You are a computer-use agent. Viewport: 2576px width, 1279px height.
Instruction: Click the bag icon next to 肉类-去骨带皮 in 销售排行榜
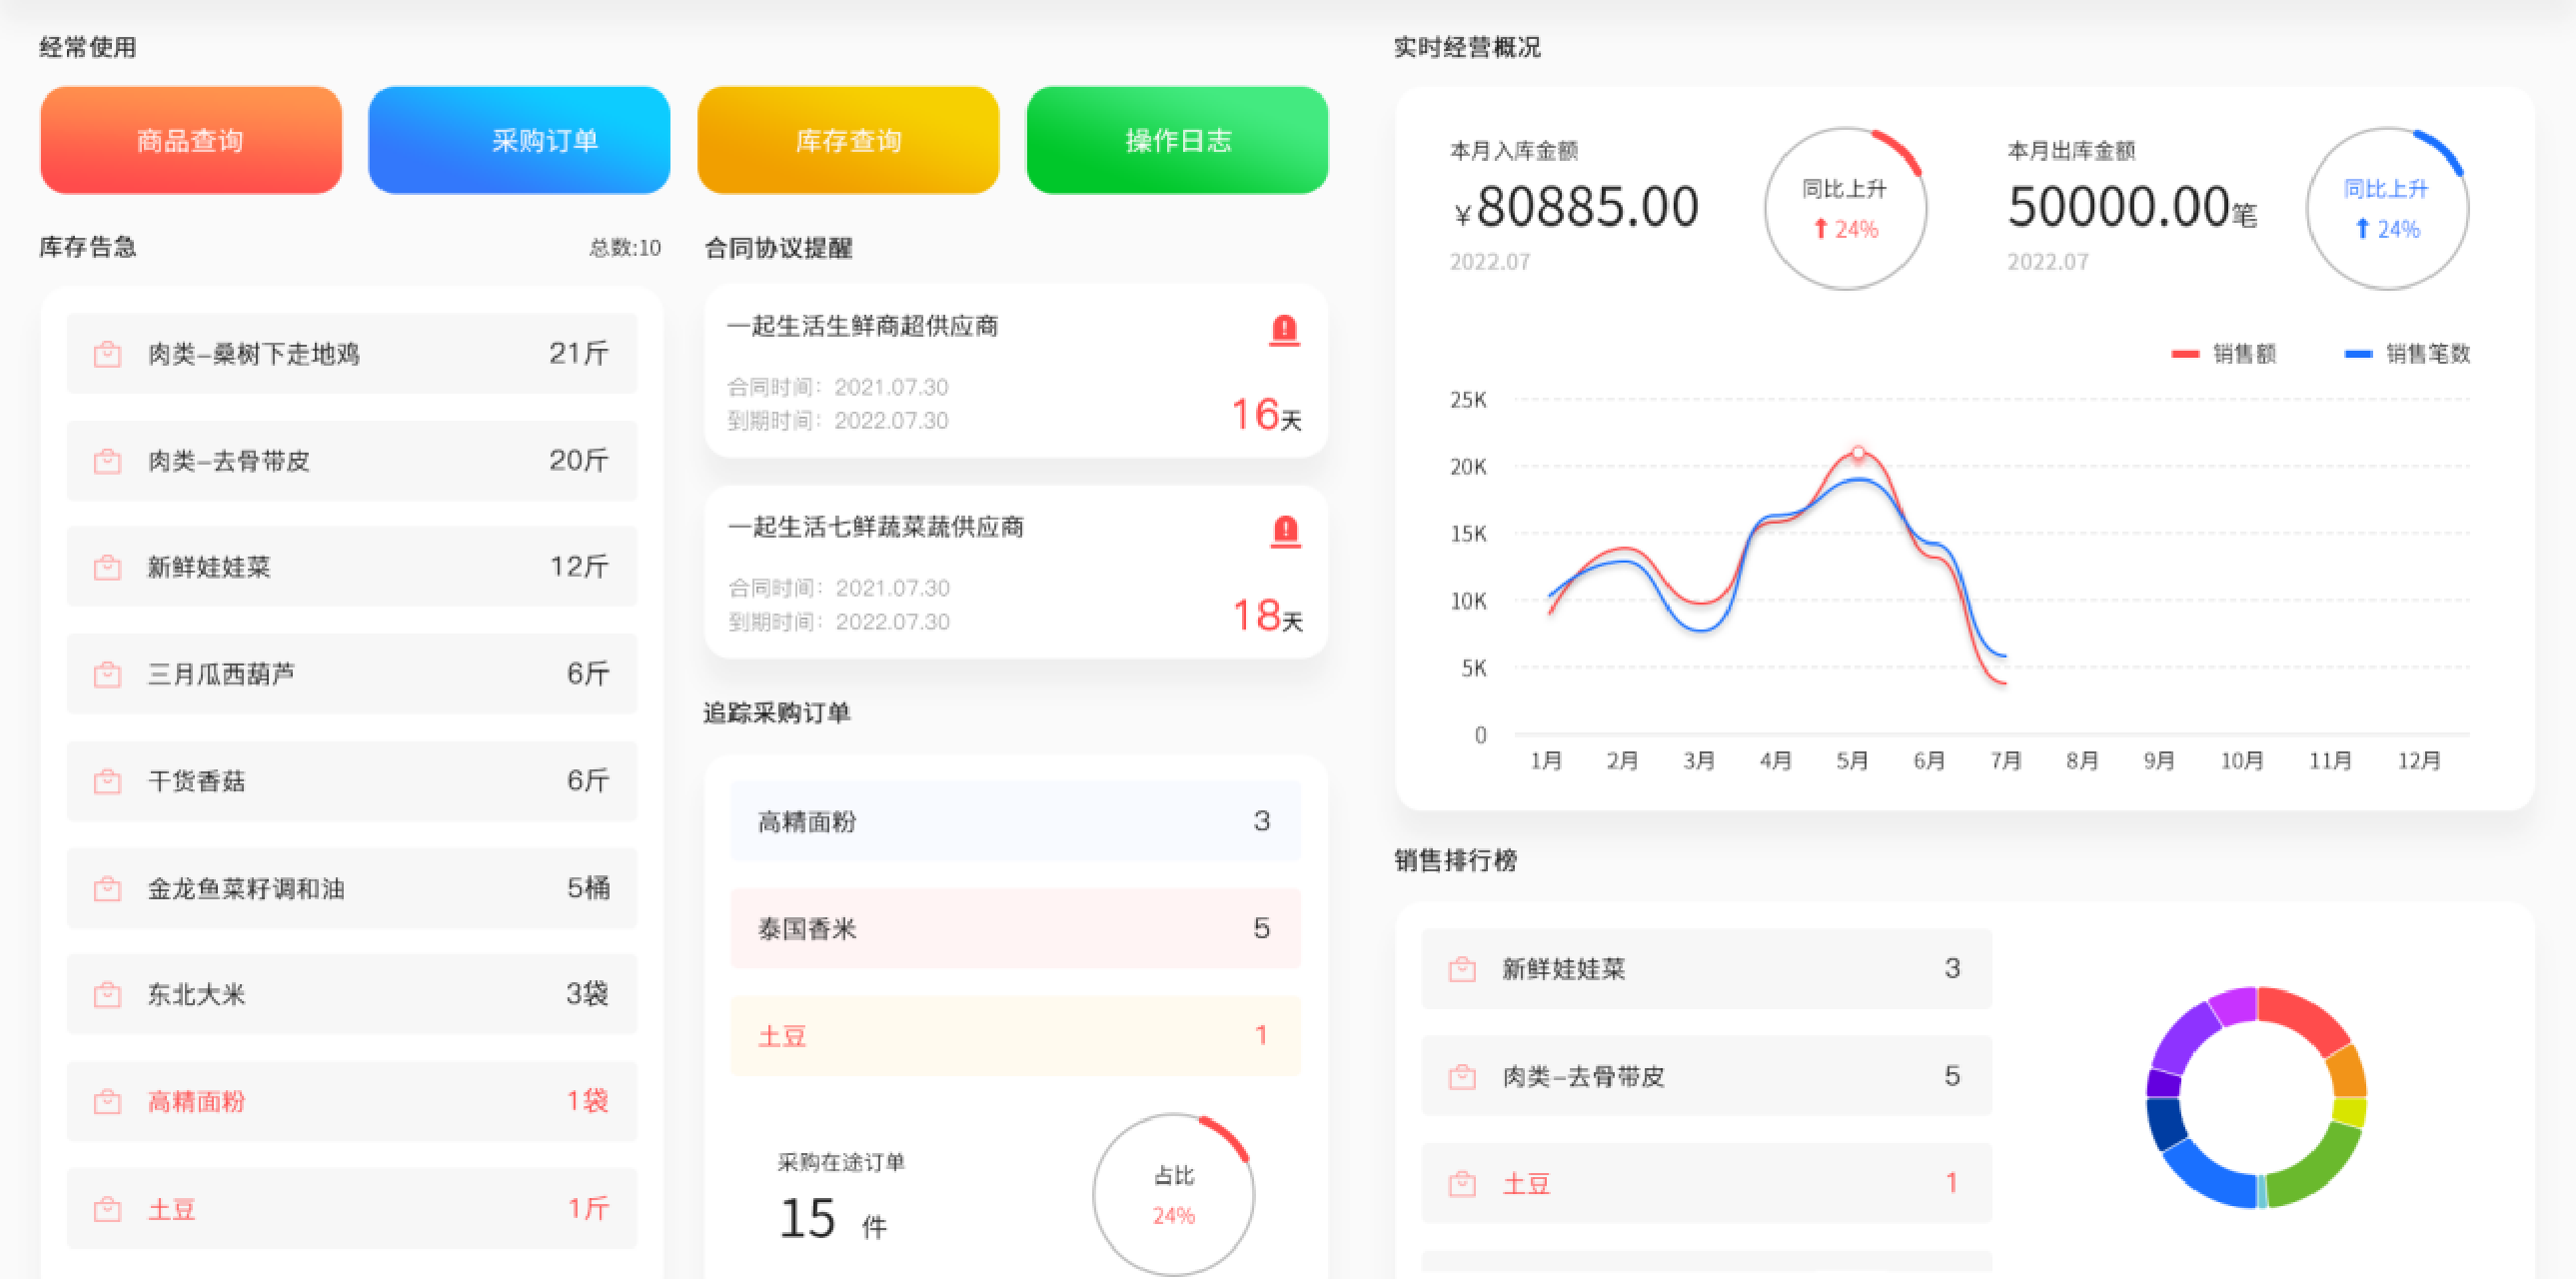tap(1462, 1076)
